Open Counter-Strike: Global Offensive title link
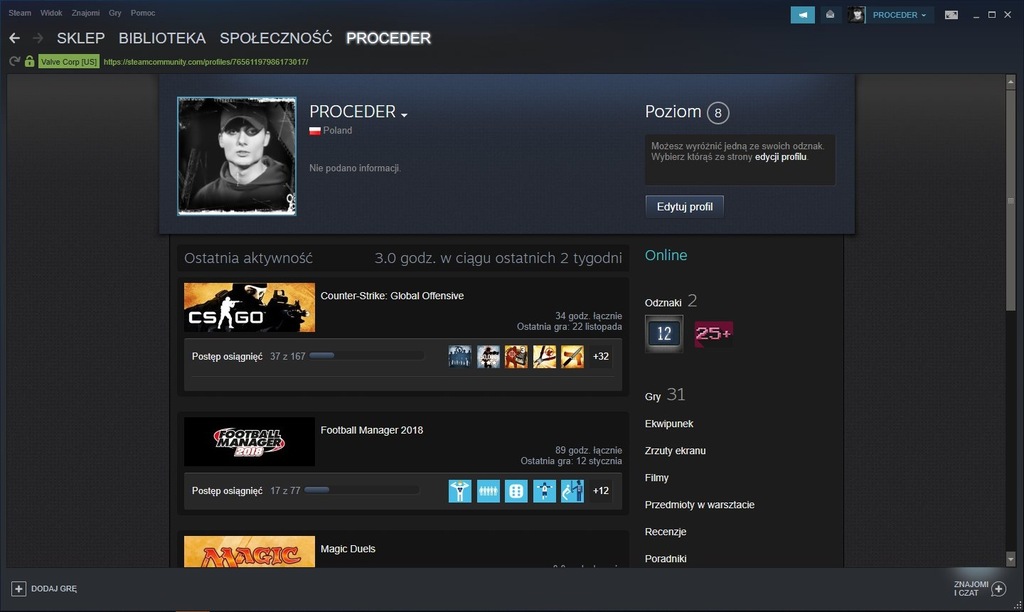This screenshot has height=612, width=1024. pos(392,296)
